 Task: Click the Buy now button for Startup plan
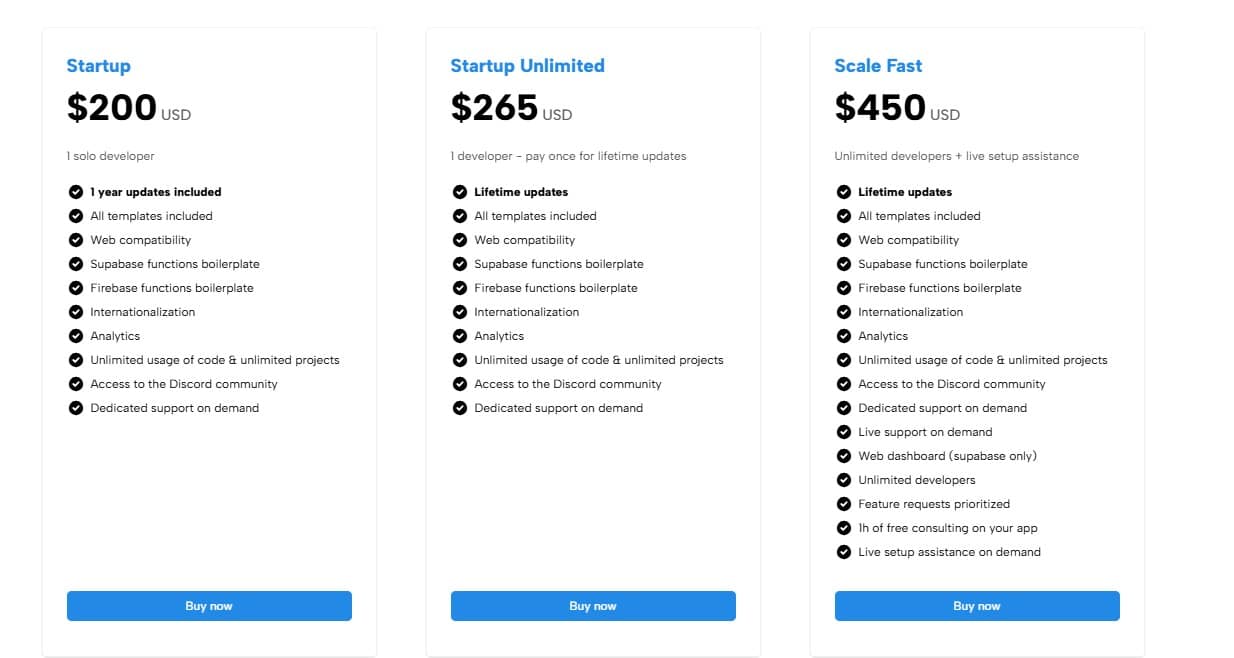(x=208, y=605)
